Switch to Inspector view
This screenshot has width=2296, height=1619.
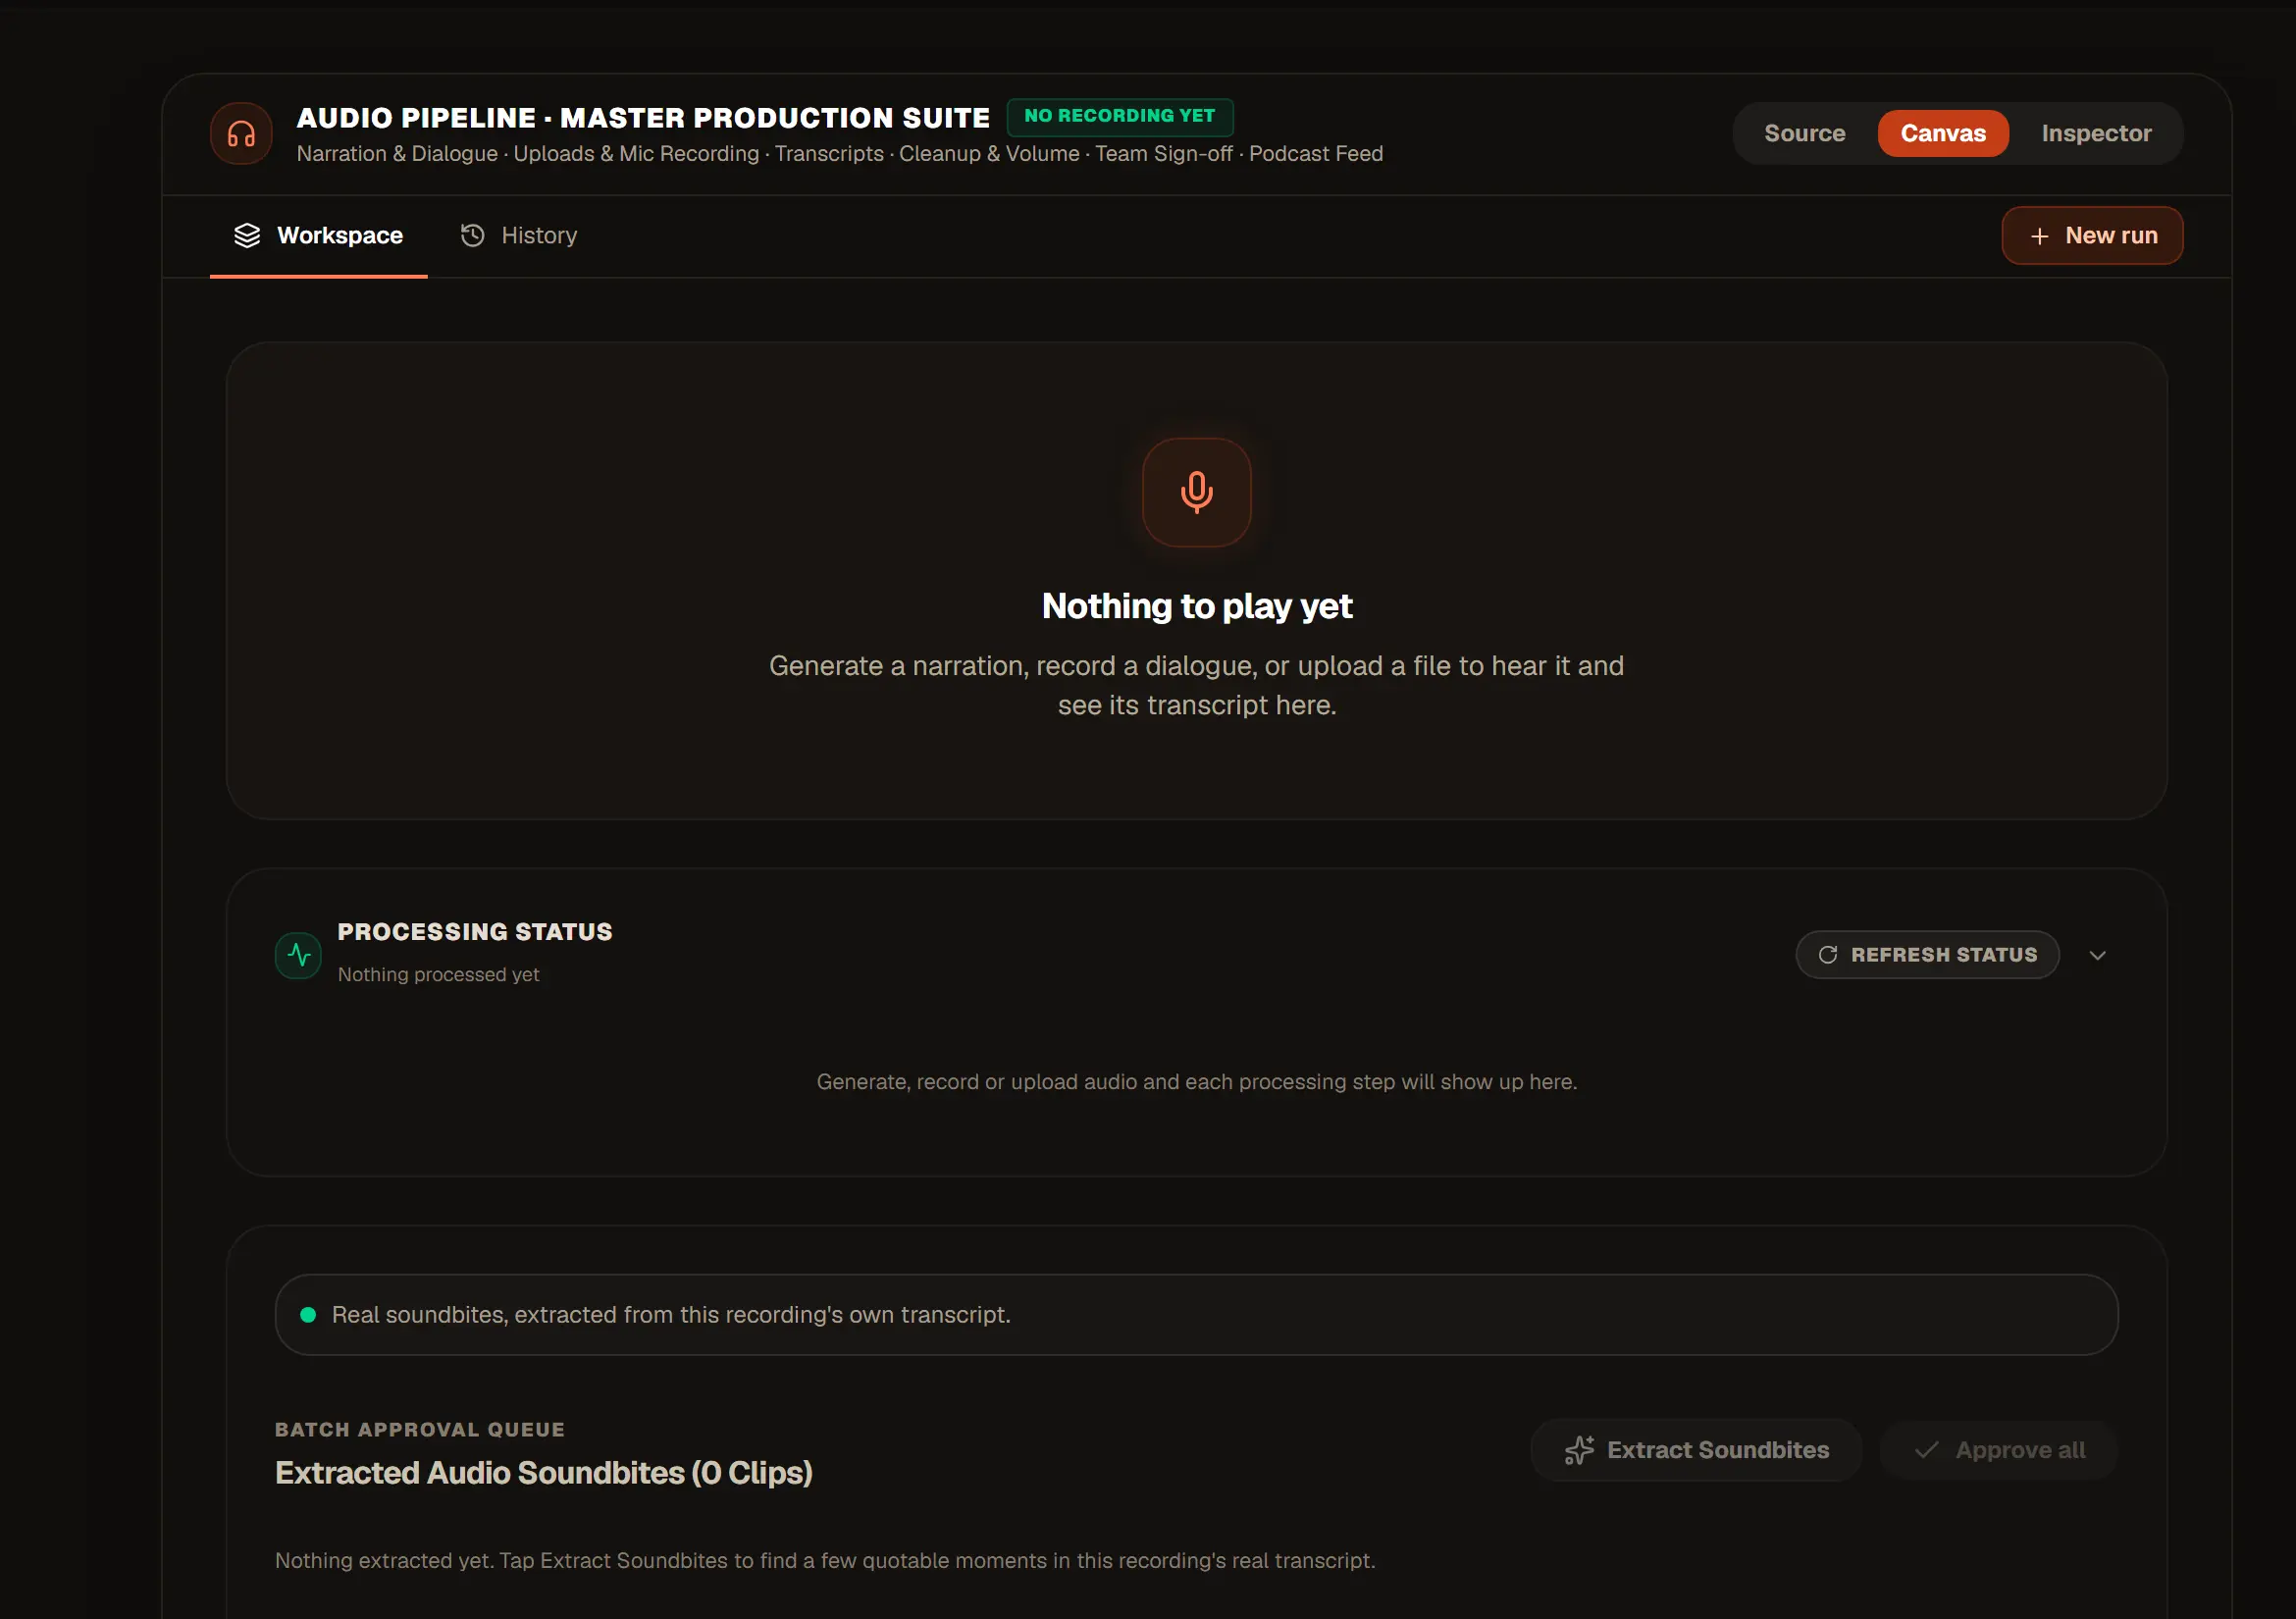pos(2095,133)
